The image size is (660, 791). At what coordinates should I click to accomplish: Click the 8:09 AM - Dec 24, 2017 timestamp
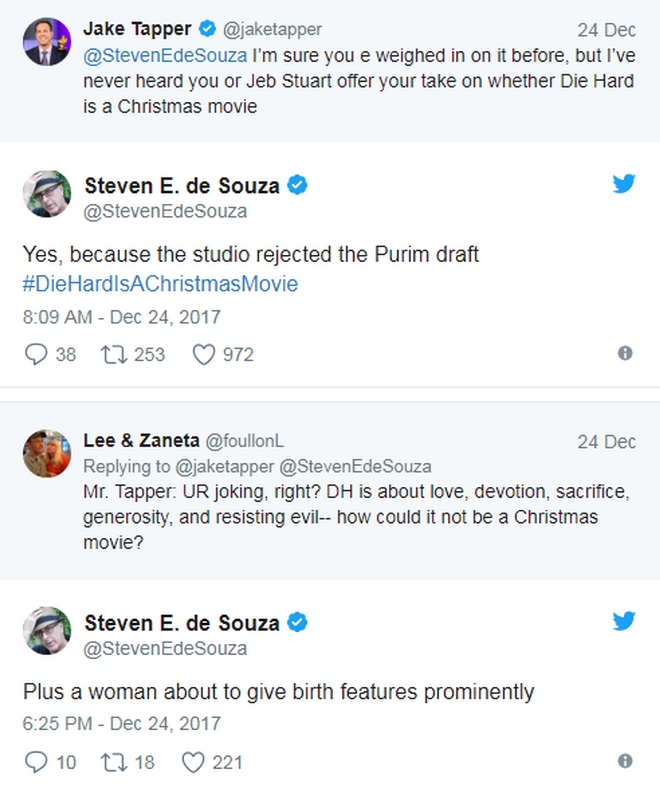121,317
